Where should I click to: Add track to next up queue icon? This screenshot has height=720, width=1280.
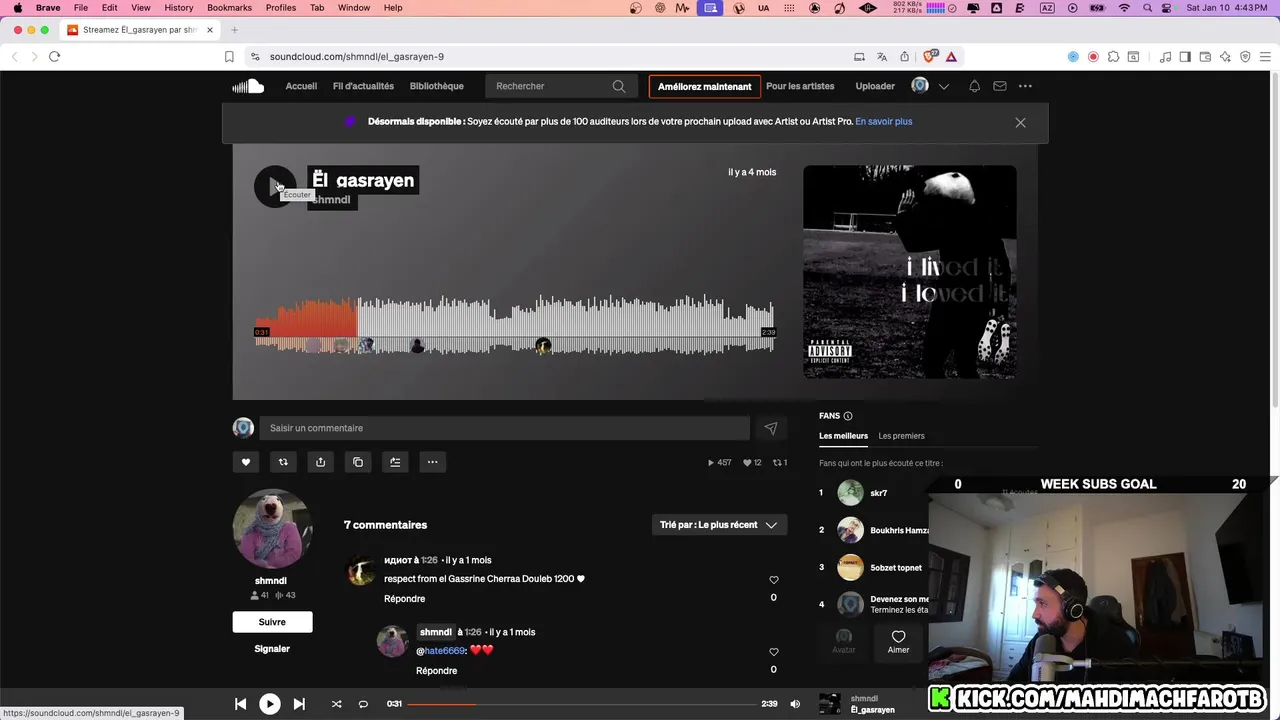[x=395, y=462]
